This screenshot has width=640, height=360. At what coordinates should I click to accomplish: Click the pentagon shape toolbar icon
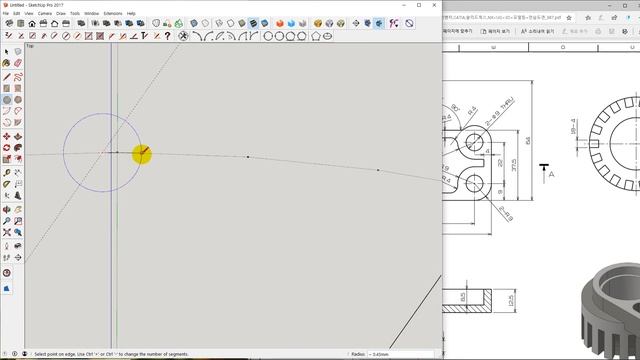(x=316, y=36)
